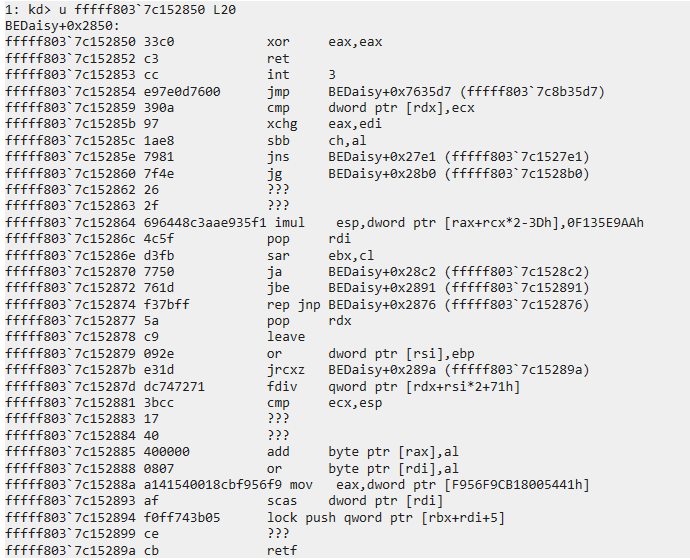Image resolution: width=690 pixels, height=560 pixels.
Task: Click the 'xchg' instruction mnemonic
Action: point(282,125)
